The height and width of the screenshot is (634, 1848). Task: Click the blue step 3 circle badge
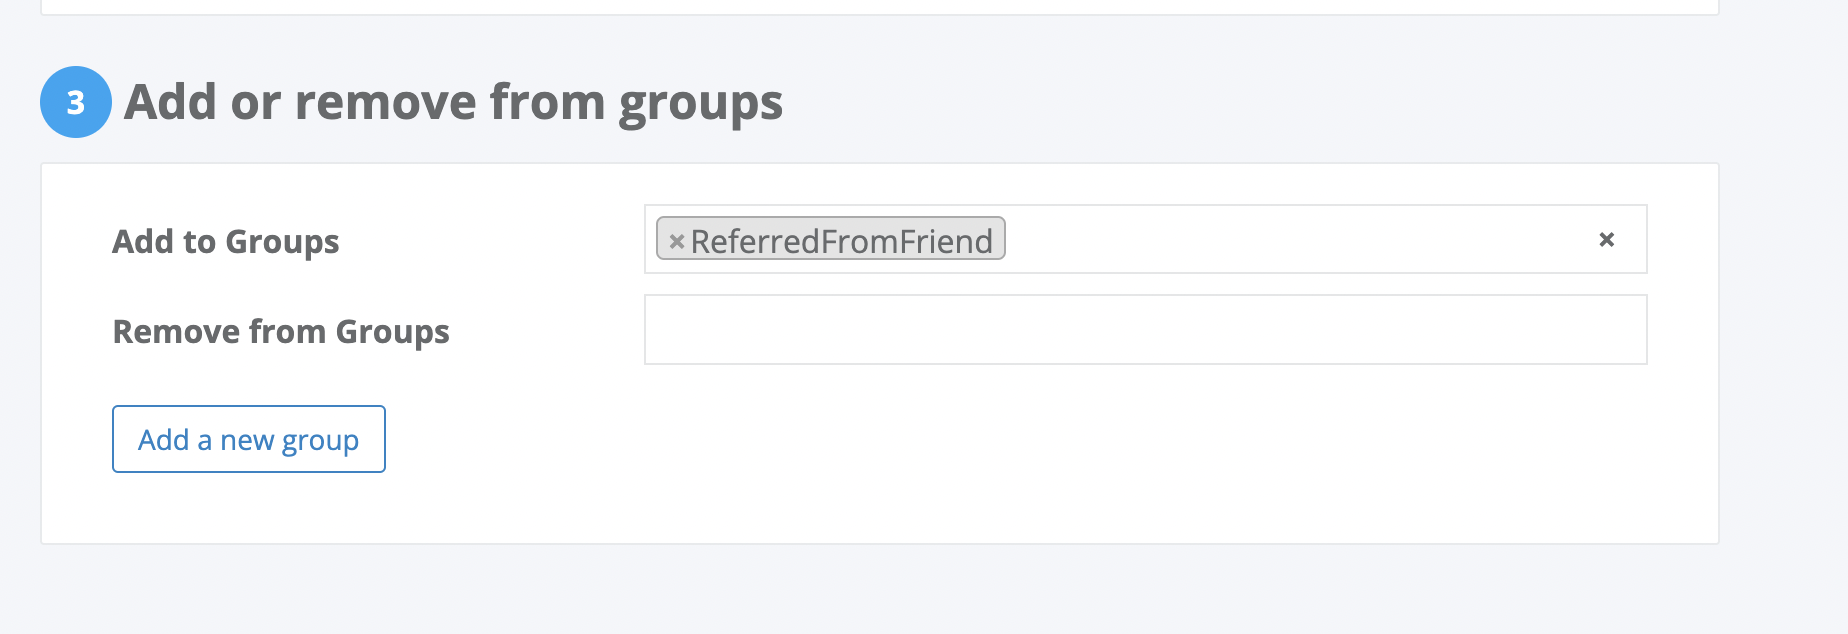(76, 102)
